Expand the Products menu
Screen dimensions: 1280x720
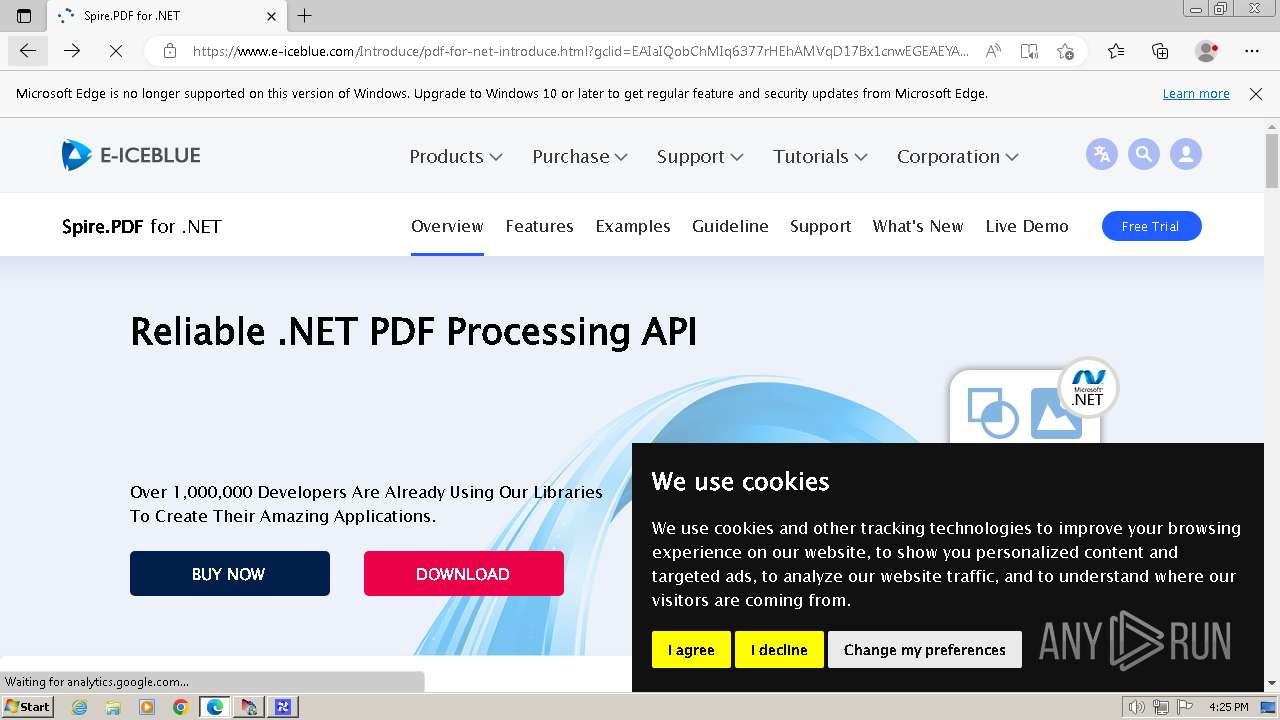[x=456, y=156]
